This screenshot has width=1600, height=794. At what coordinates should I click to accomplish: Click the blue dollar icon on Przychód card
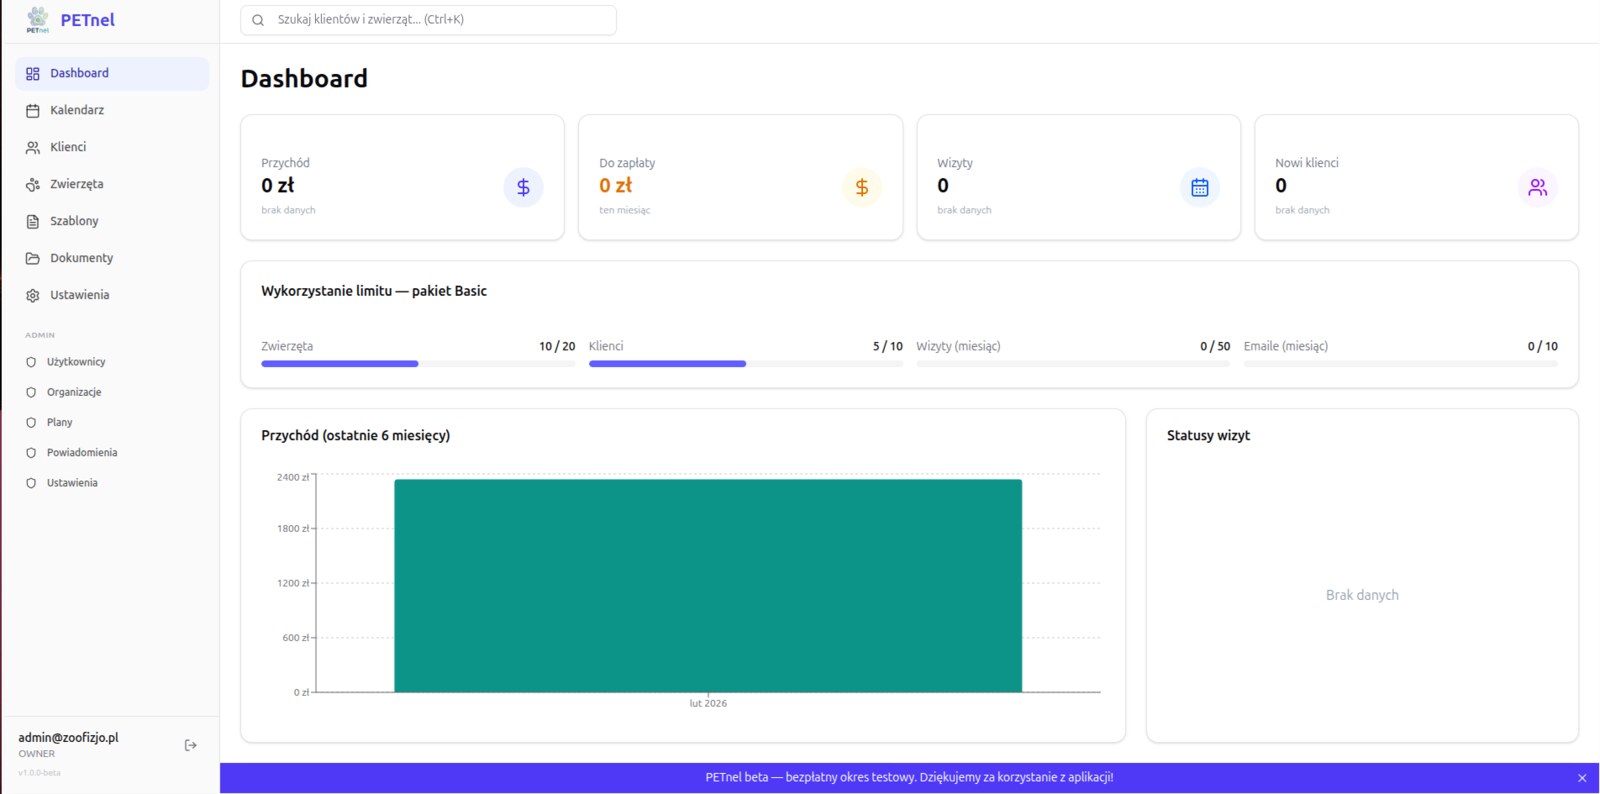click(x=523, y=187)
